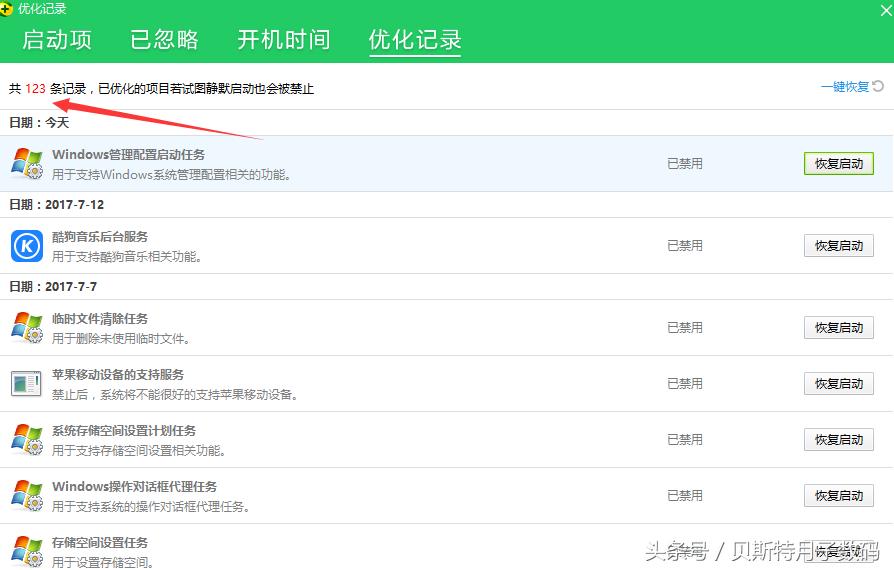Select the 苹果移动设备的支持服务 entry title
The height and width of the screenshot is (570, 894).
118,374
